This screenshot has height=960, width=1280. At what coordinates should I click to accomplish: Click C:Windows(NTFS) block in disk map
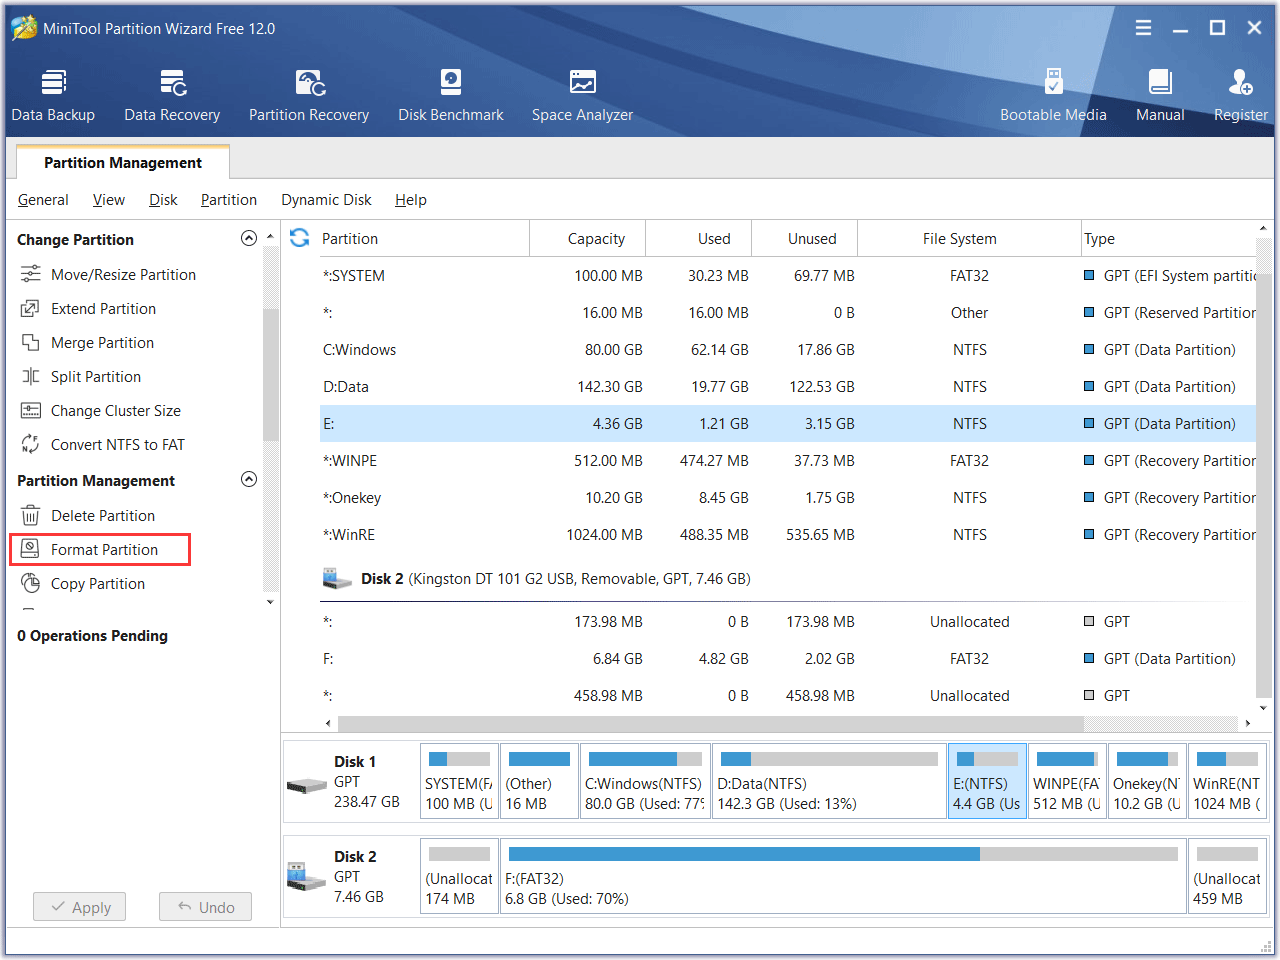click(x=645, y=781)
